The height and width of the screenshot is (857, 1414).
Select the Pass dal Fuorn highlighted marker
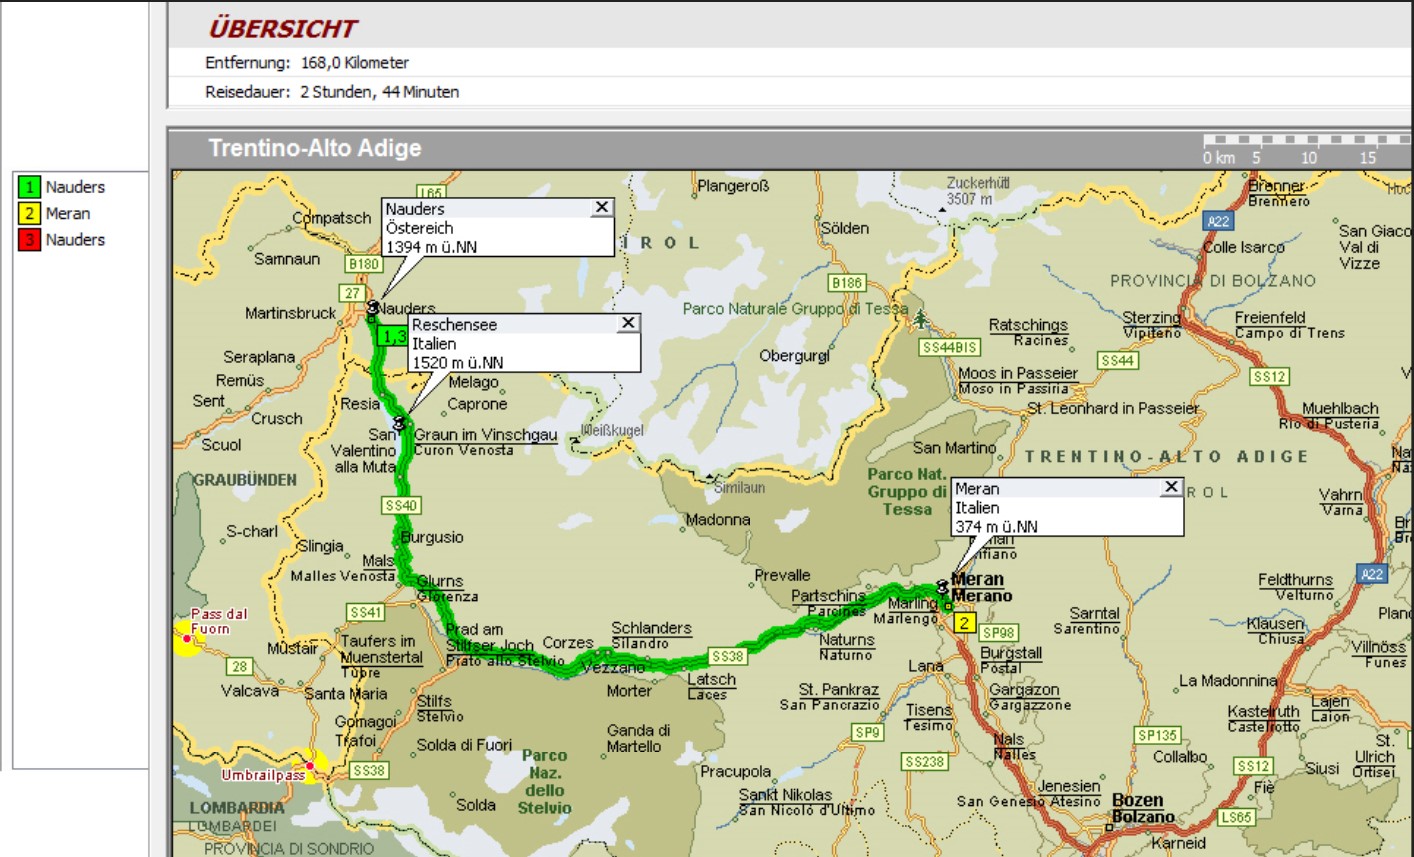coord(187,638)
